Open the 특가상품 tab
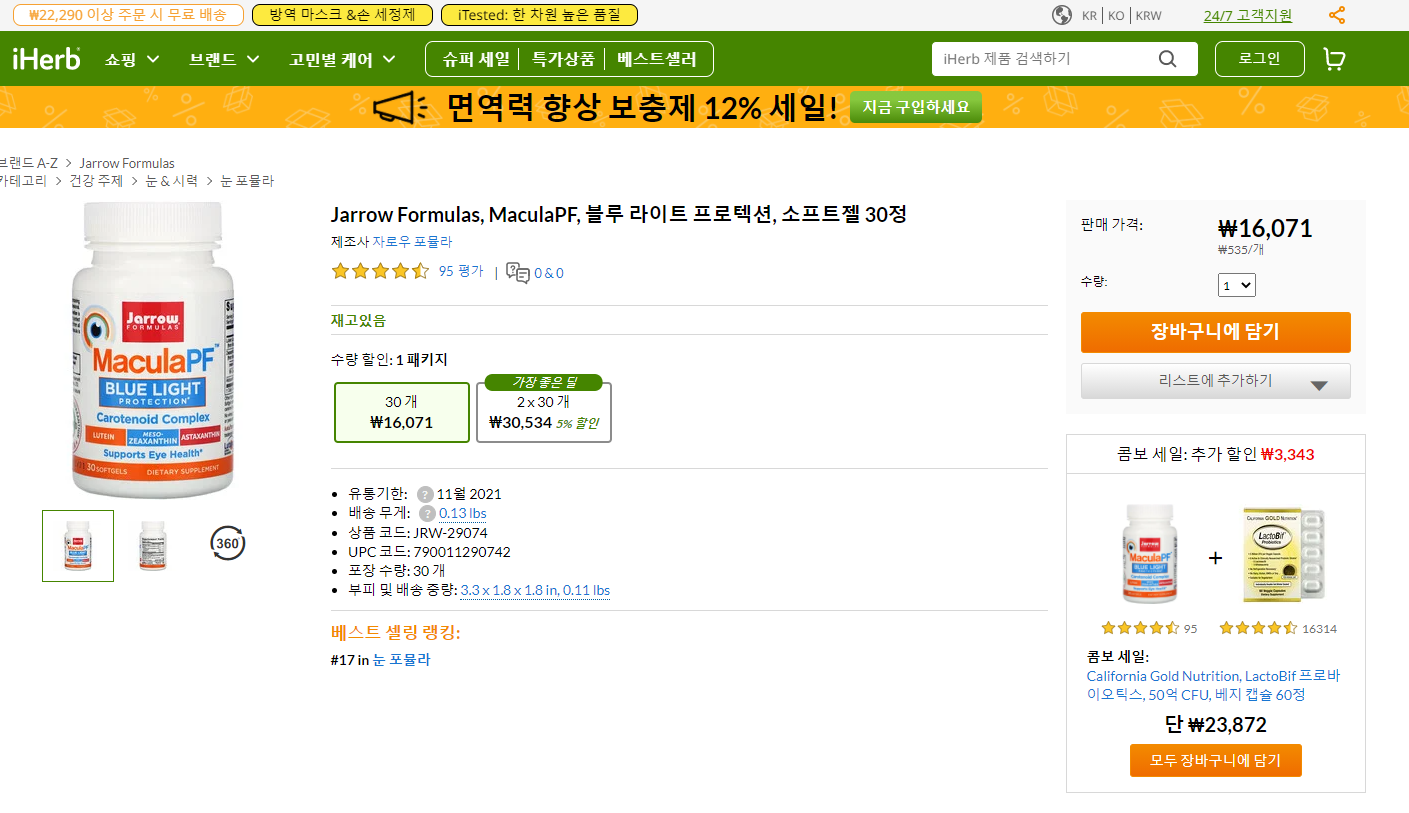This screenshot has width=1409, height=813. [x=563, y=59]
